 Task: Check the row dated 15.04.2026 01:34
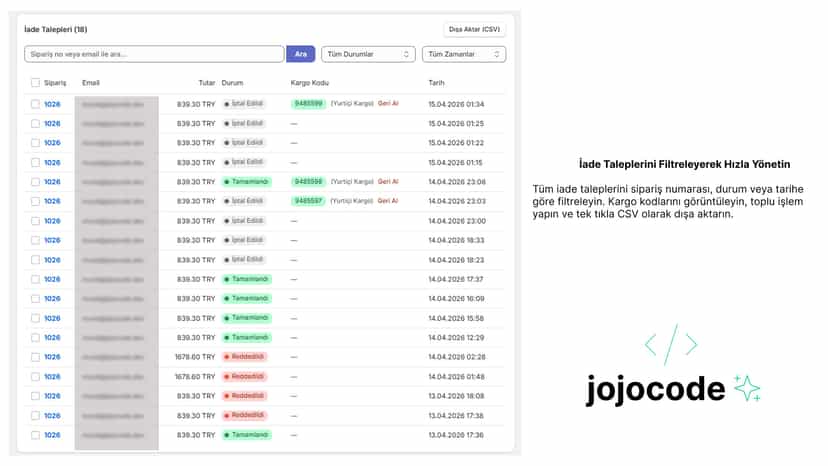coord(35,104)
